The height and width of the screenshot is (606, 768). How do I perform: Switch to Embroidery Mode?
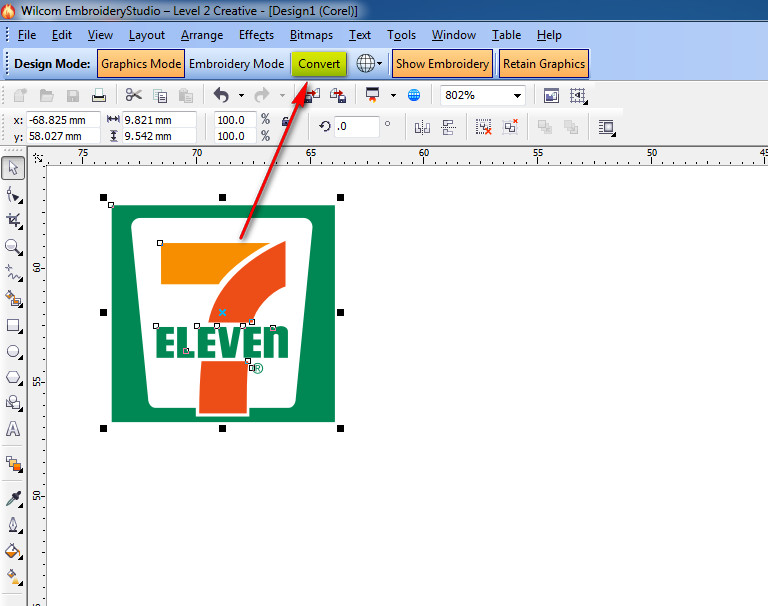point(237,64)
